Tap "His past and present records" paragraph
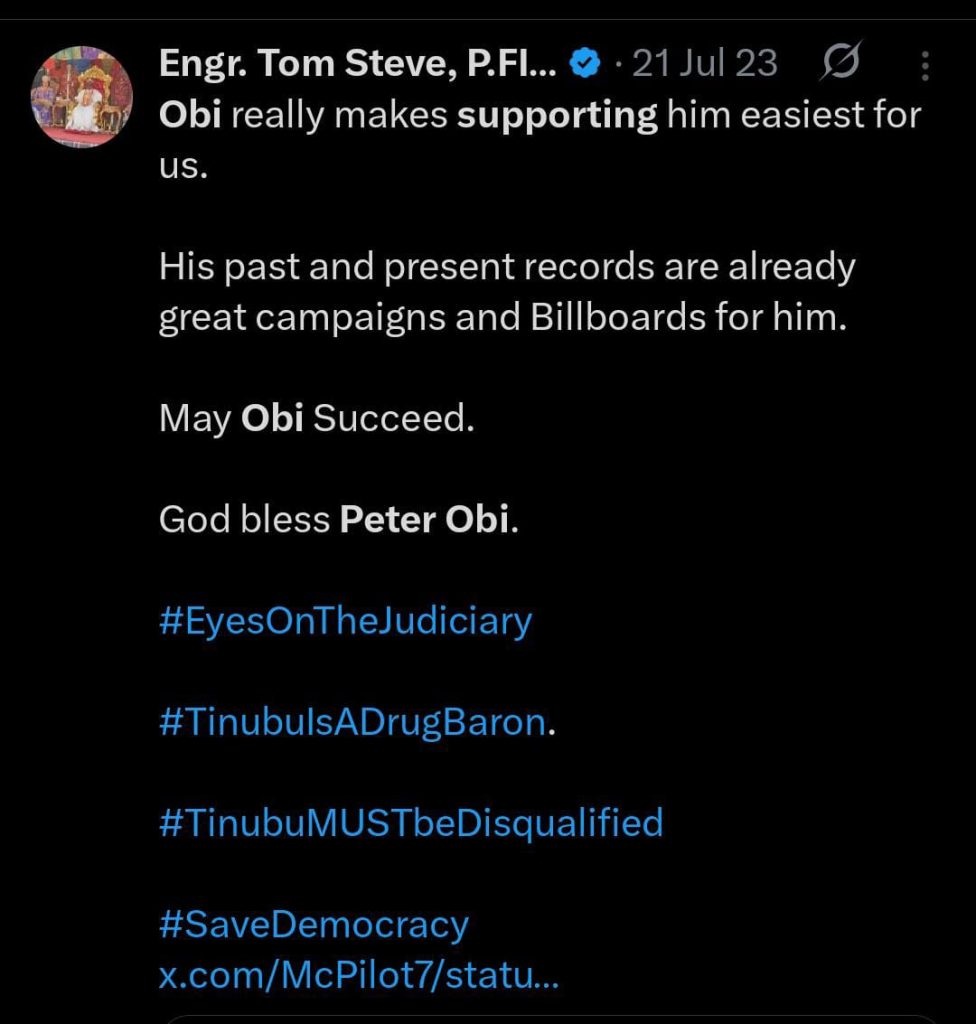This screenshot has height=1024, width=976. click(x=507, y=267)
